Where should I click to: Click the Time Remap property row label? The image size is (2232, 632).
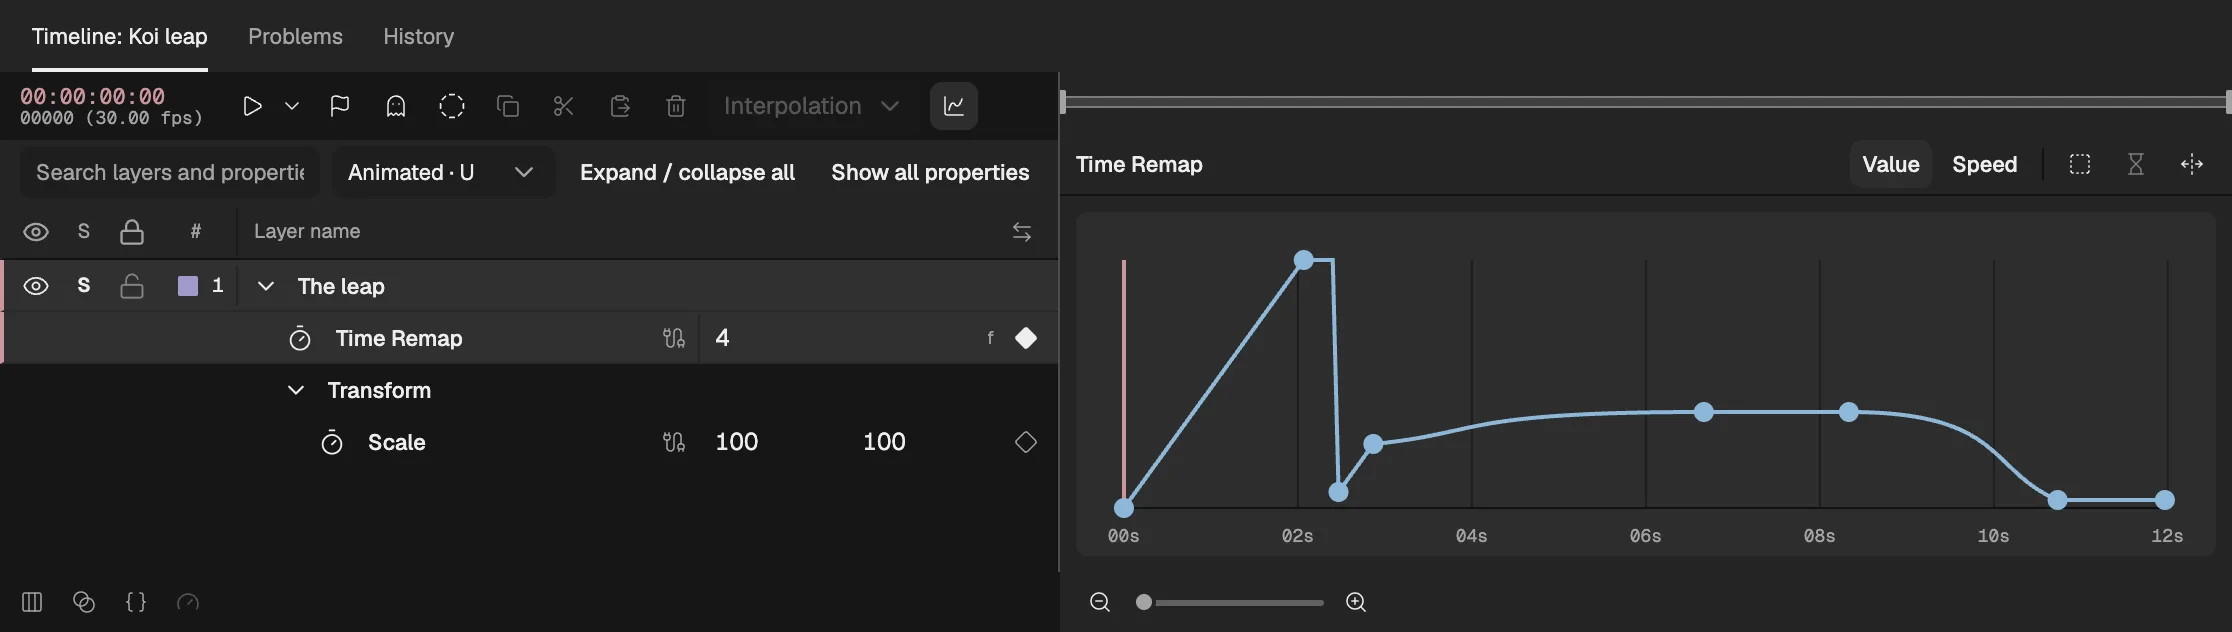(399, 338)
